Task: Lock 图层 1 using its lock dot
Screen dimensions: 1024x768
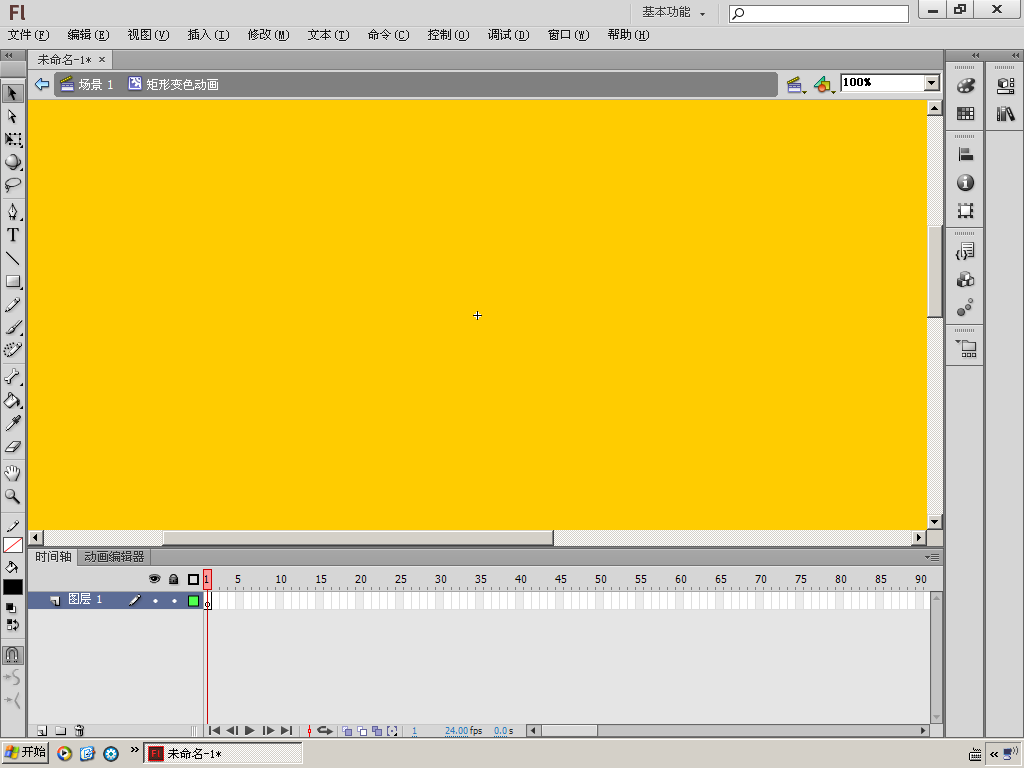Action: point(174,601)
